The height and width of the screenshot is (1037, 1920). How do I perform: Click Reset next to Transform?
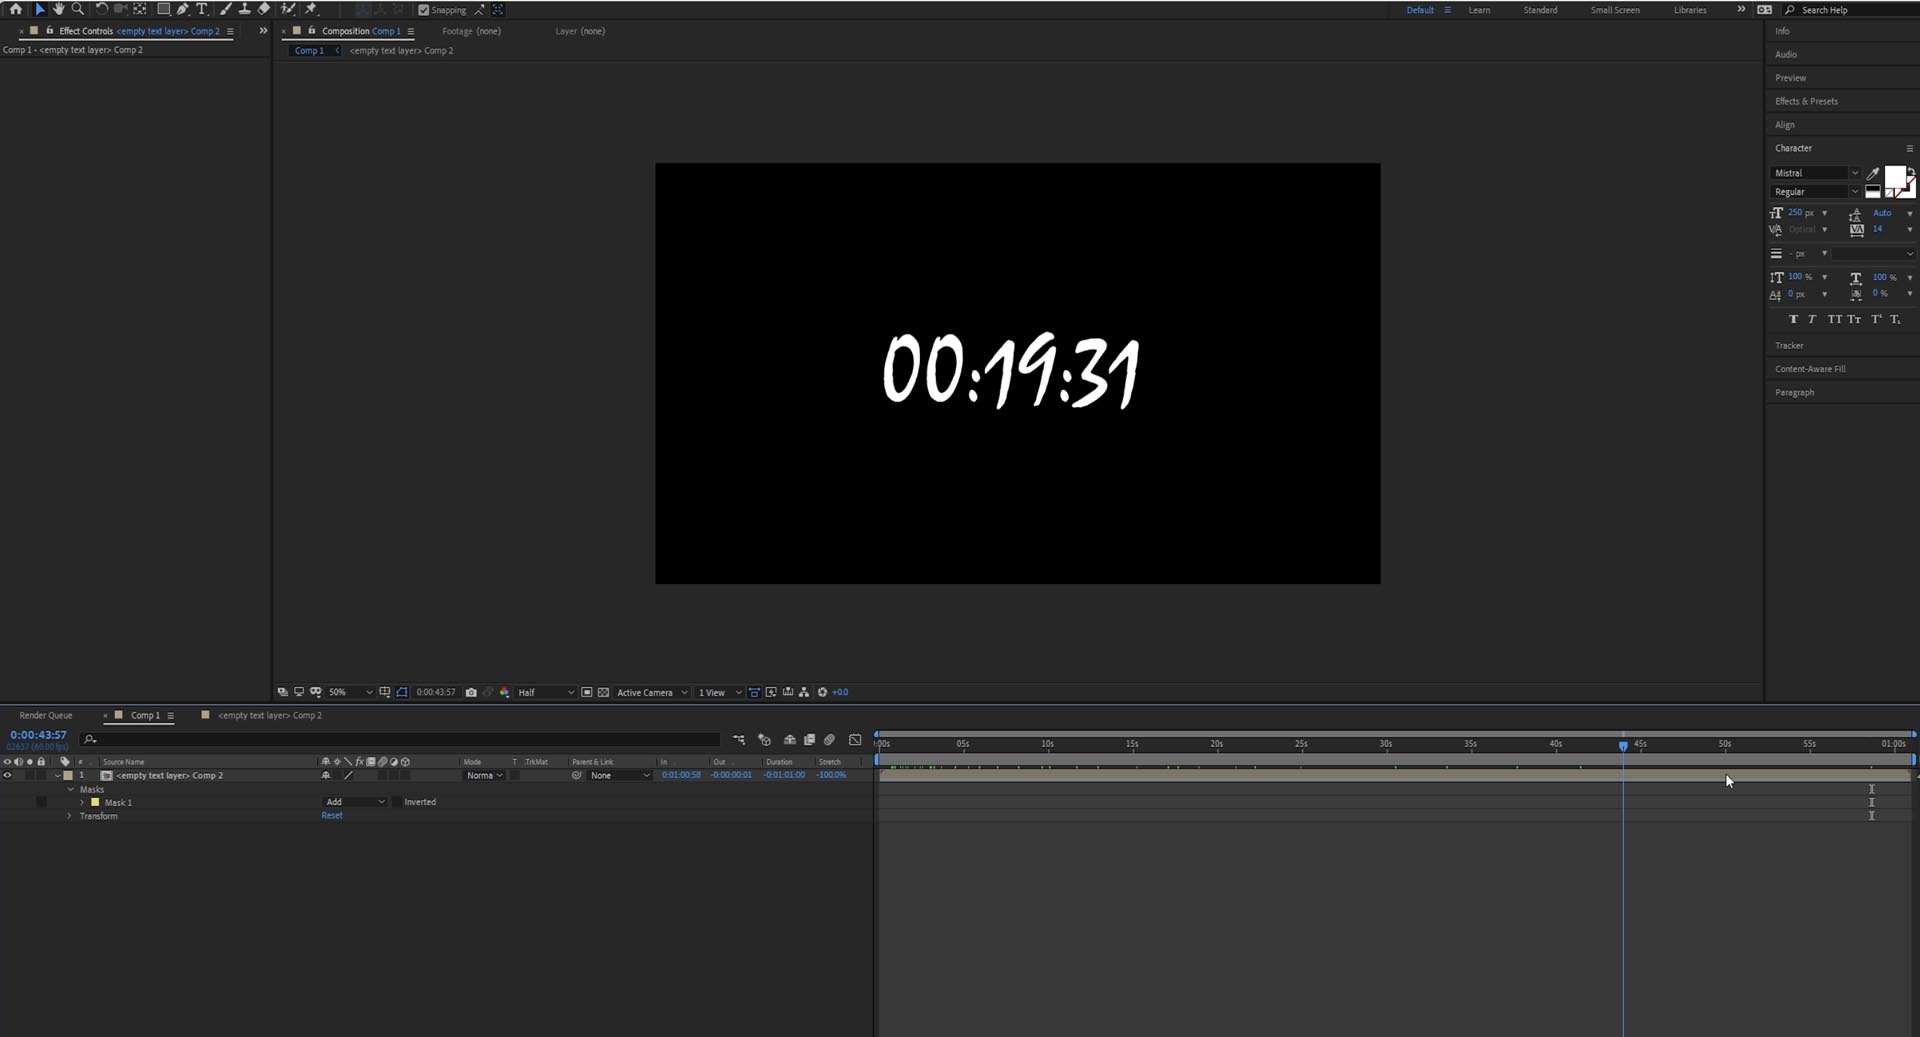pos(331,815)
